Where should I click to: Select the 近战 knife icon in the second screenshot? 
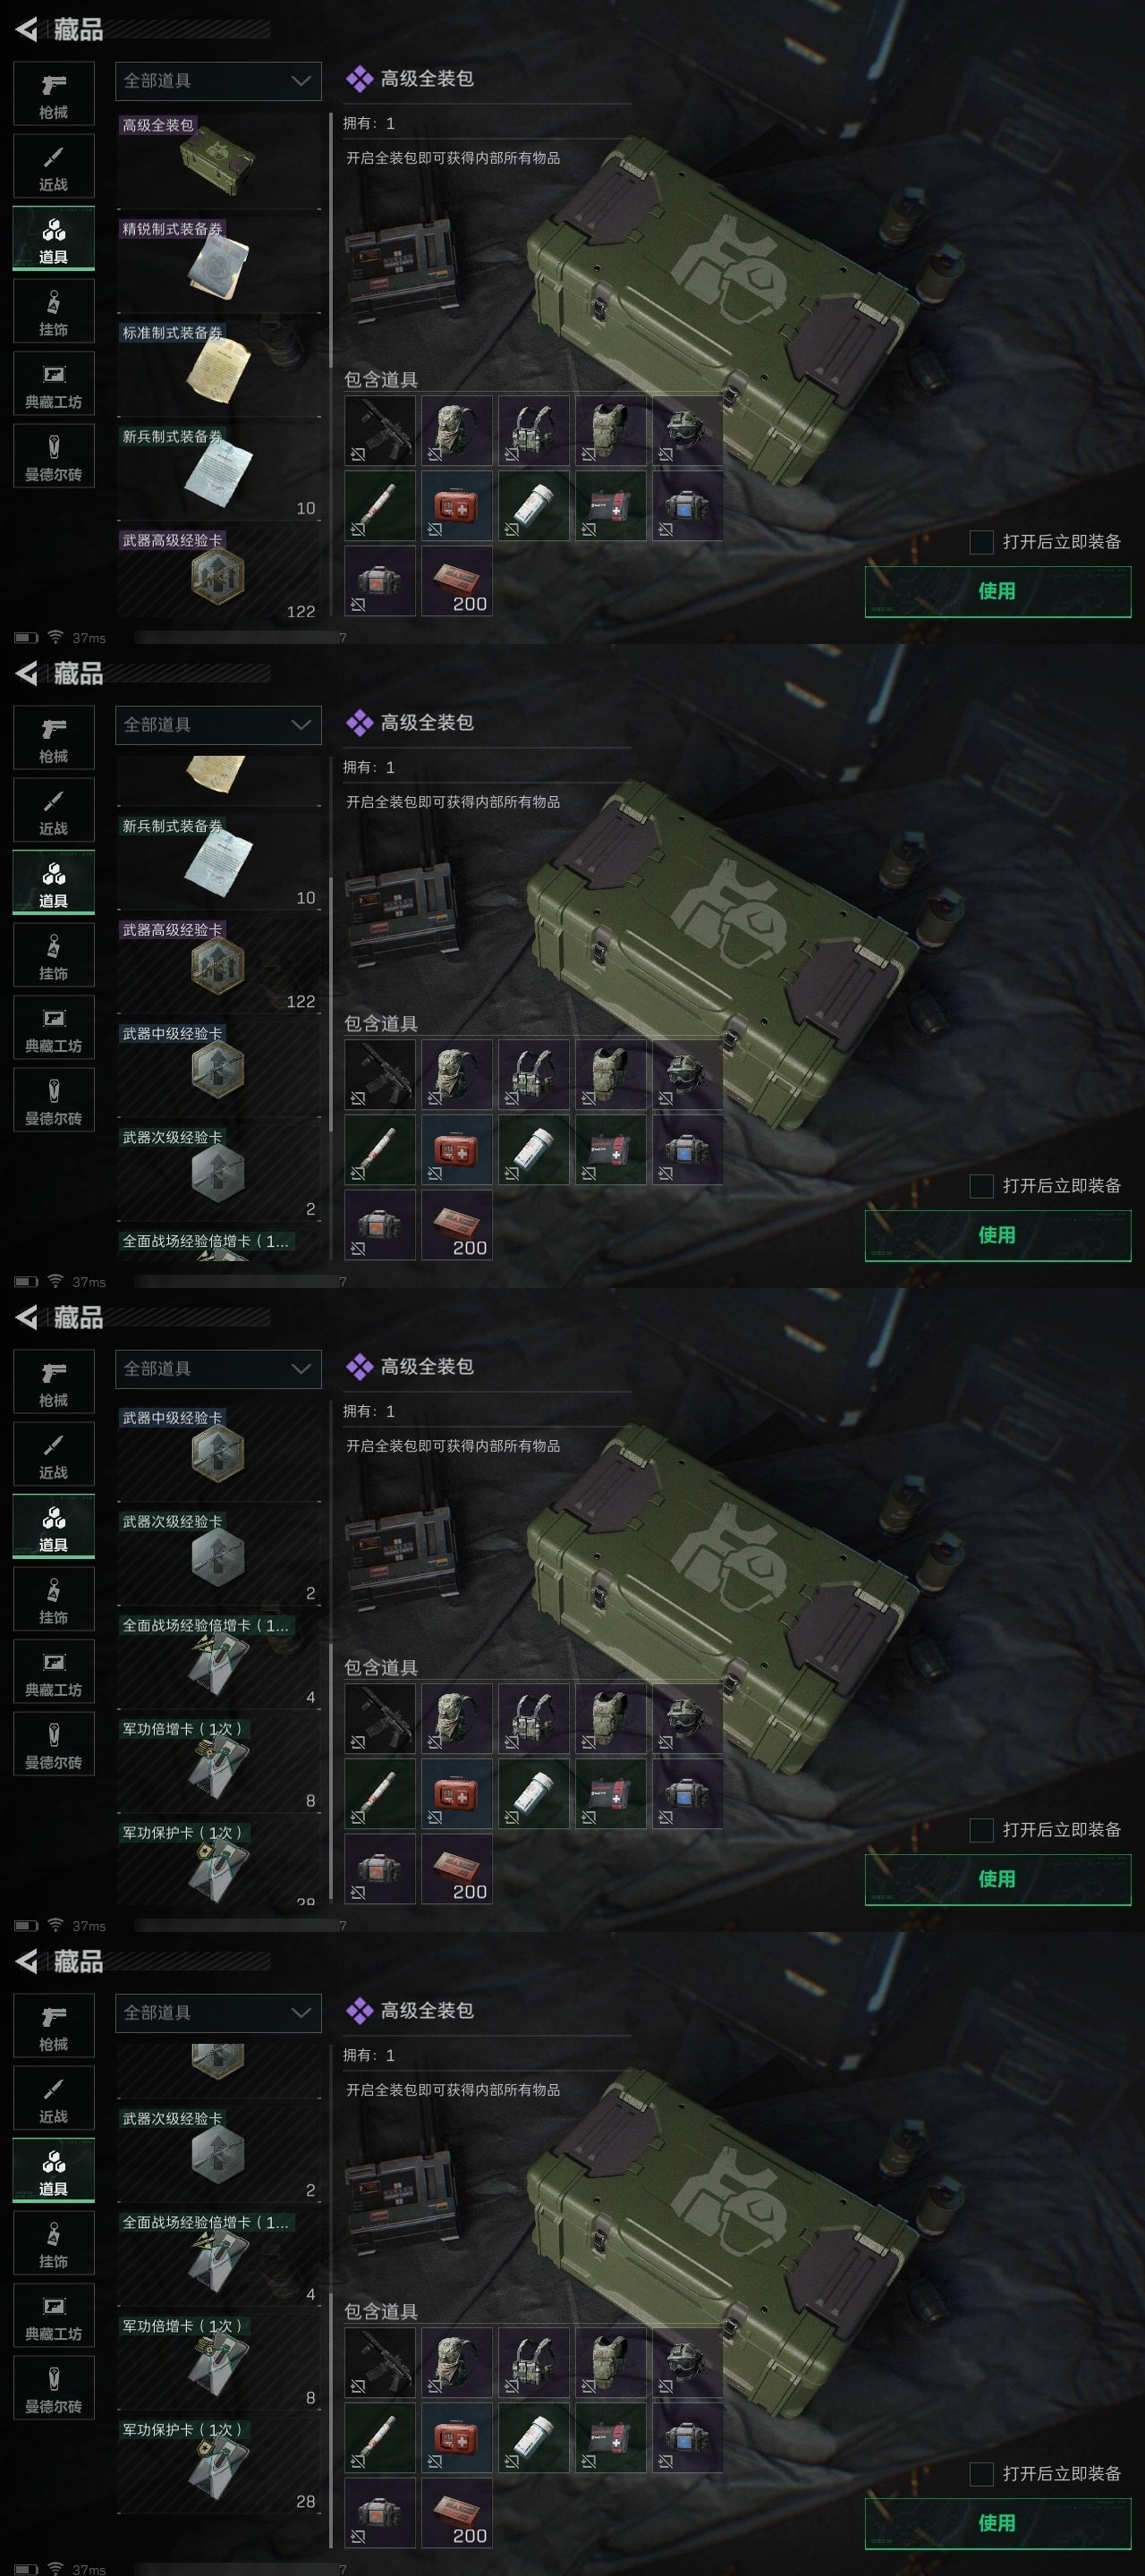pyautogui.click(x=54, y=810)
